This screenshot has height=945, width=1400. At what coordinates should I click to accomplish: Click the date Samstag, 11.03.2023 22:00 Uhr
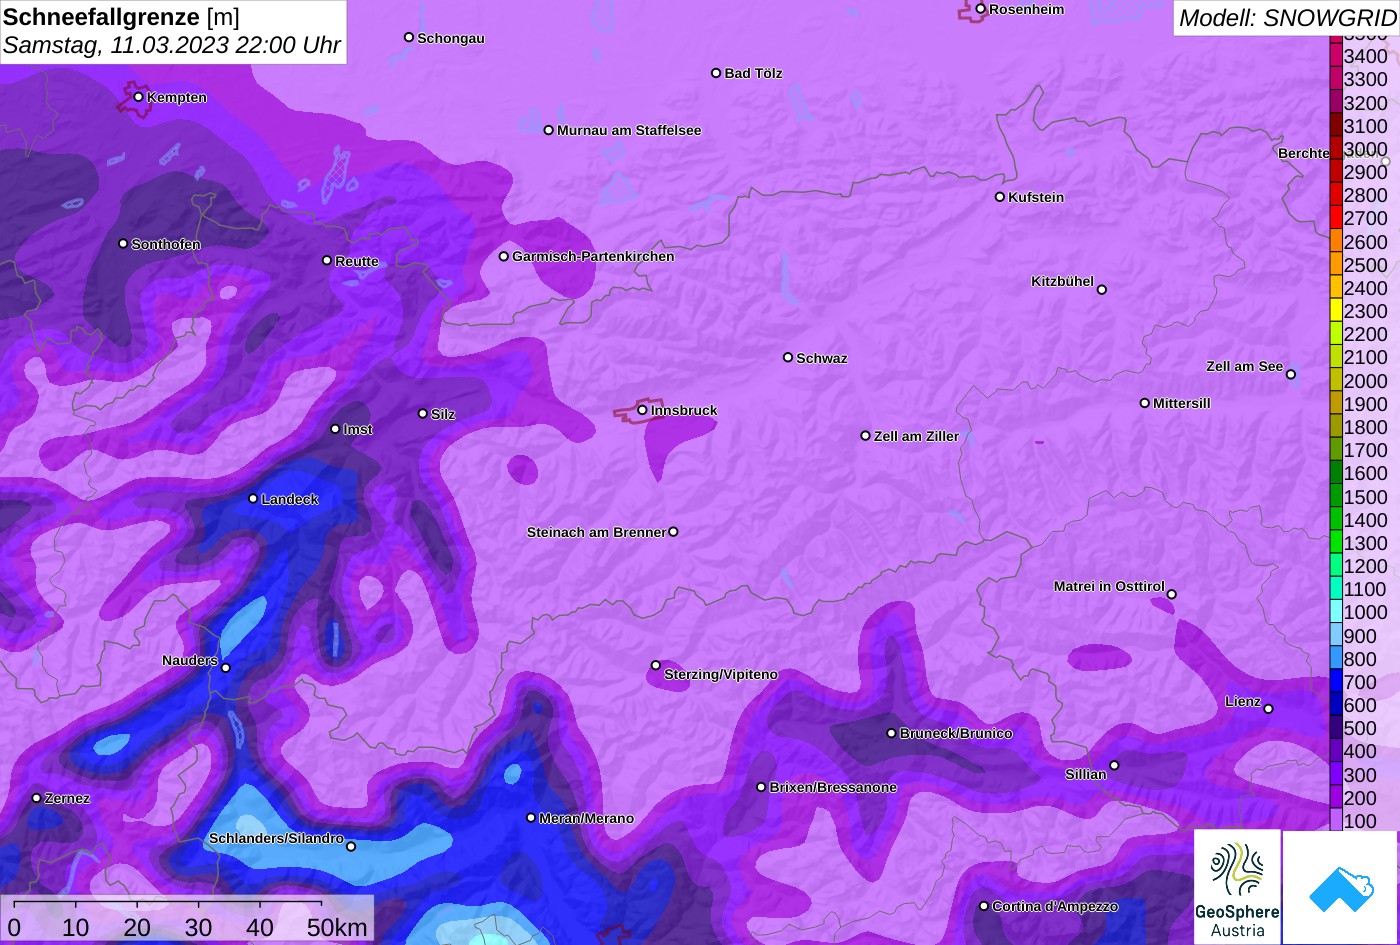point(172,45)
